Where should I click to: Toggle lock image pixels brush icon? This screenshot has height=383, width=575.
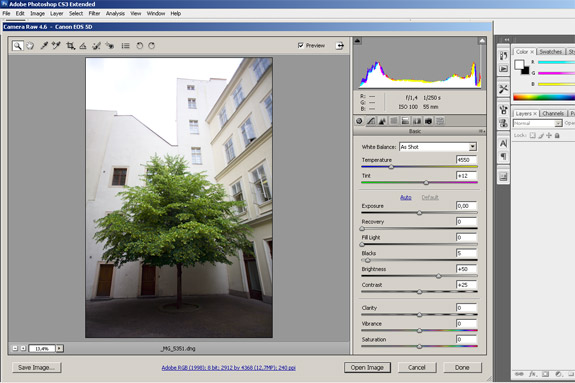pos(541,136)
